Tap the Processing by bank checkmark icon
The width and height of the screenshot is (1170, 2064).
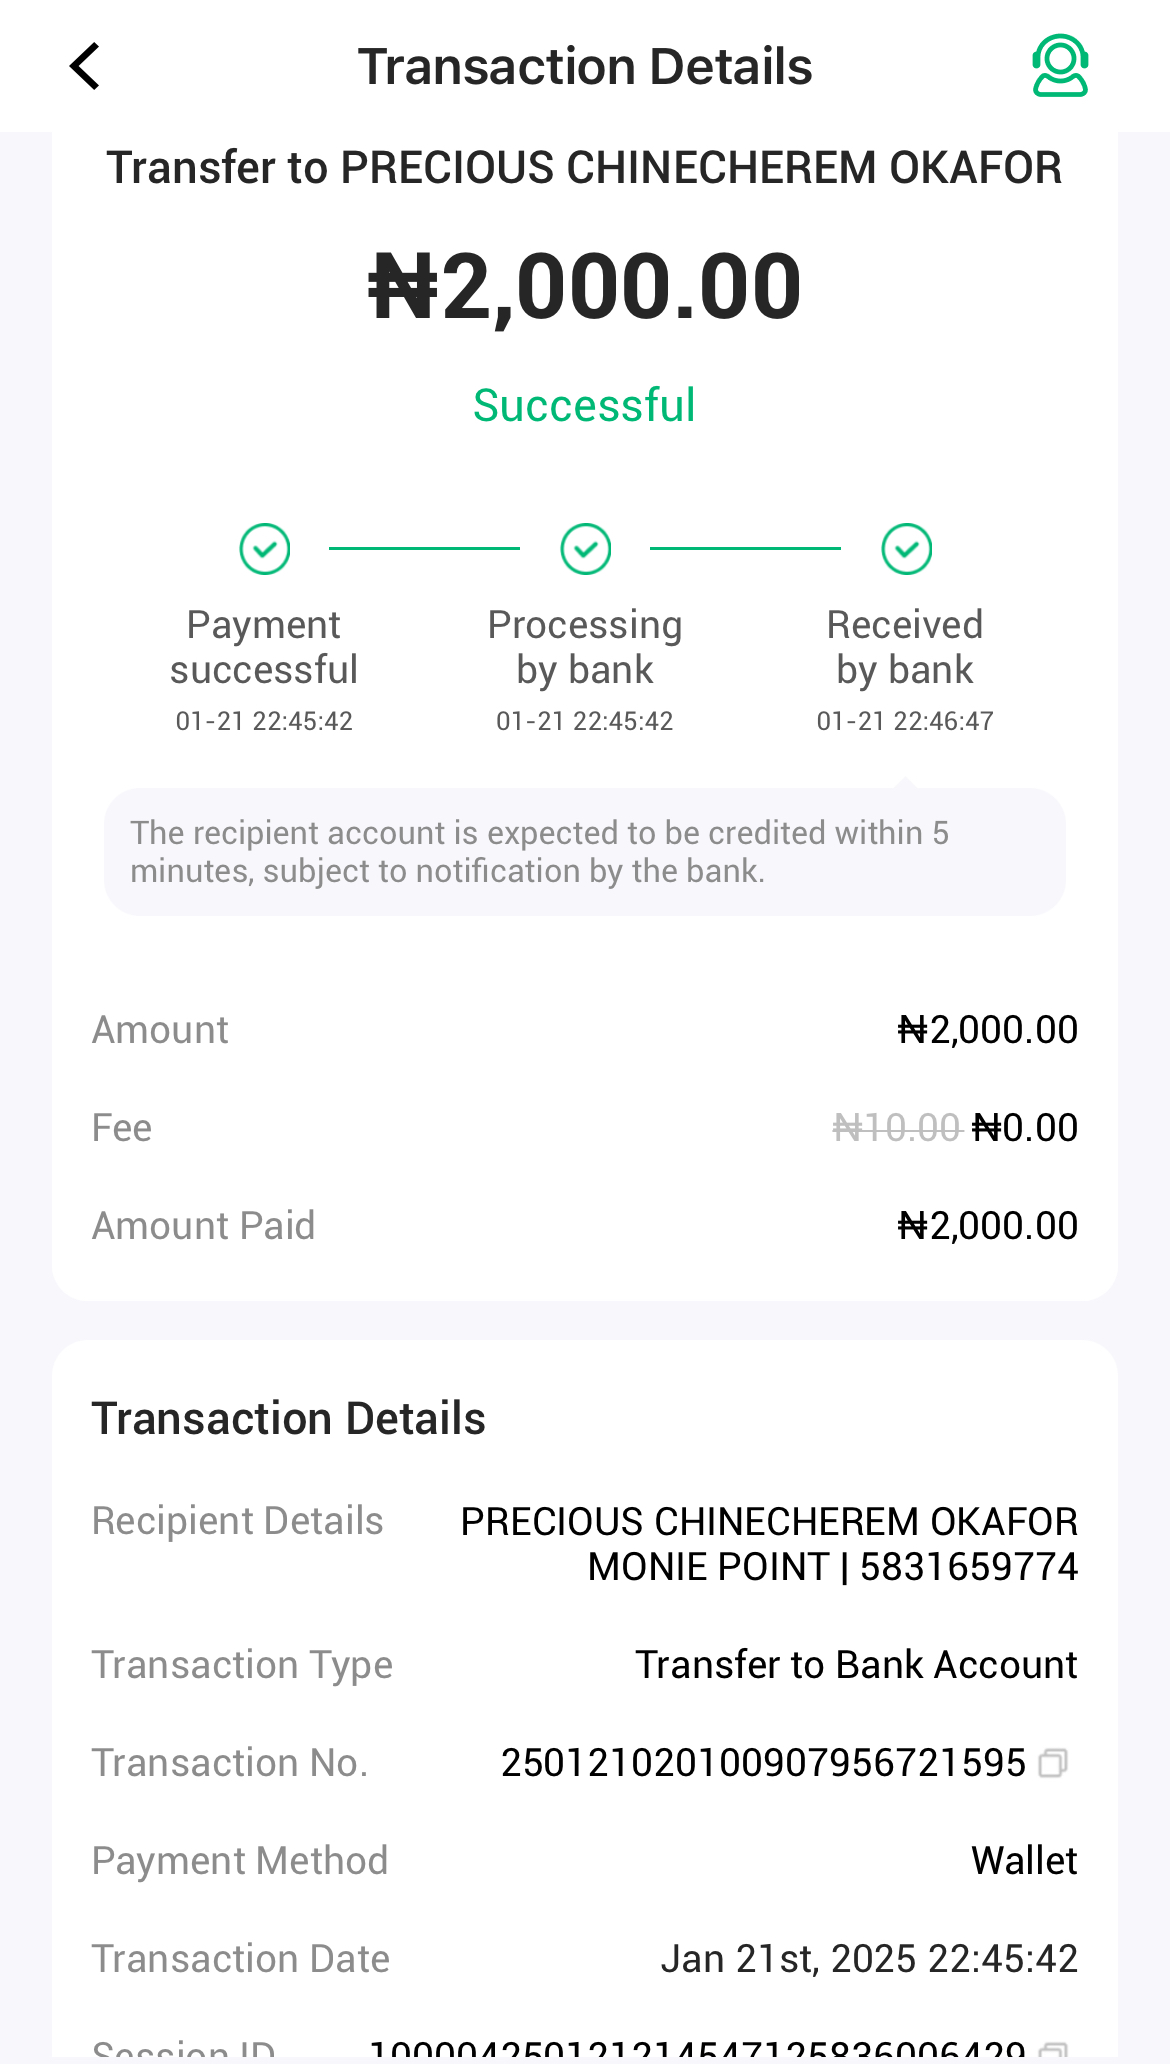click(x=586, y=549)
